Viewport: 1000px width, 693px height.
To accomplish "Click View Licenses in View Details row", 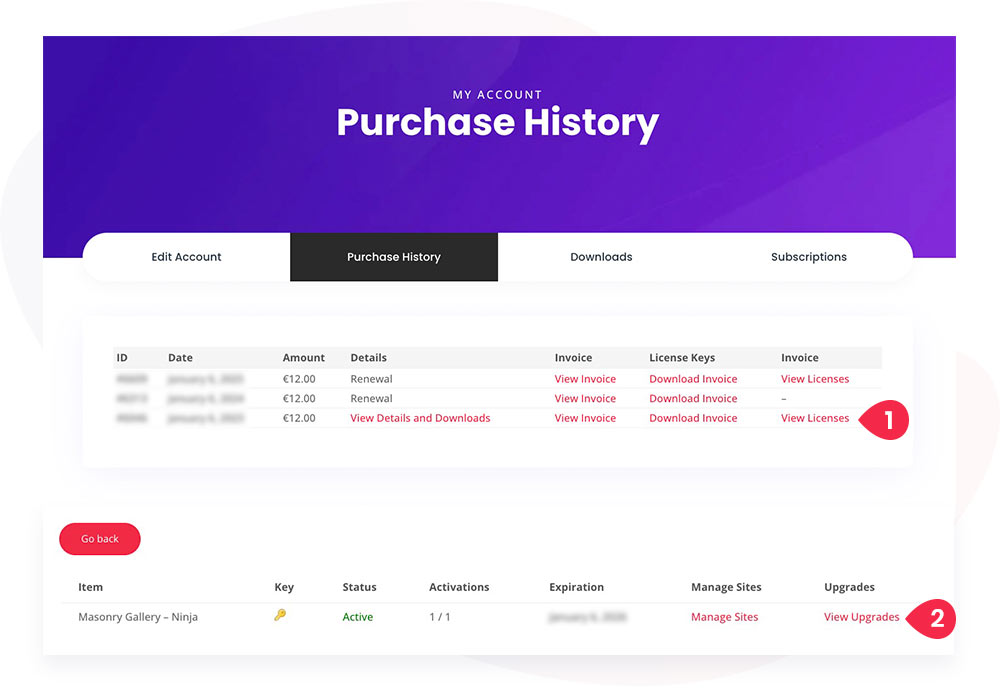I will (815, 418).
